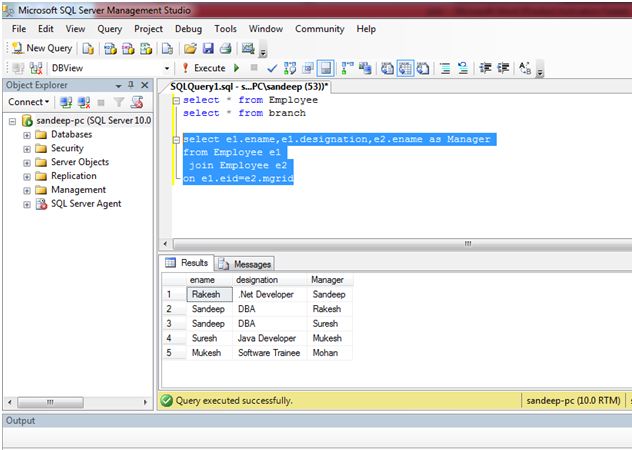Expand the Databases tree node

click(26, 134)
